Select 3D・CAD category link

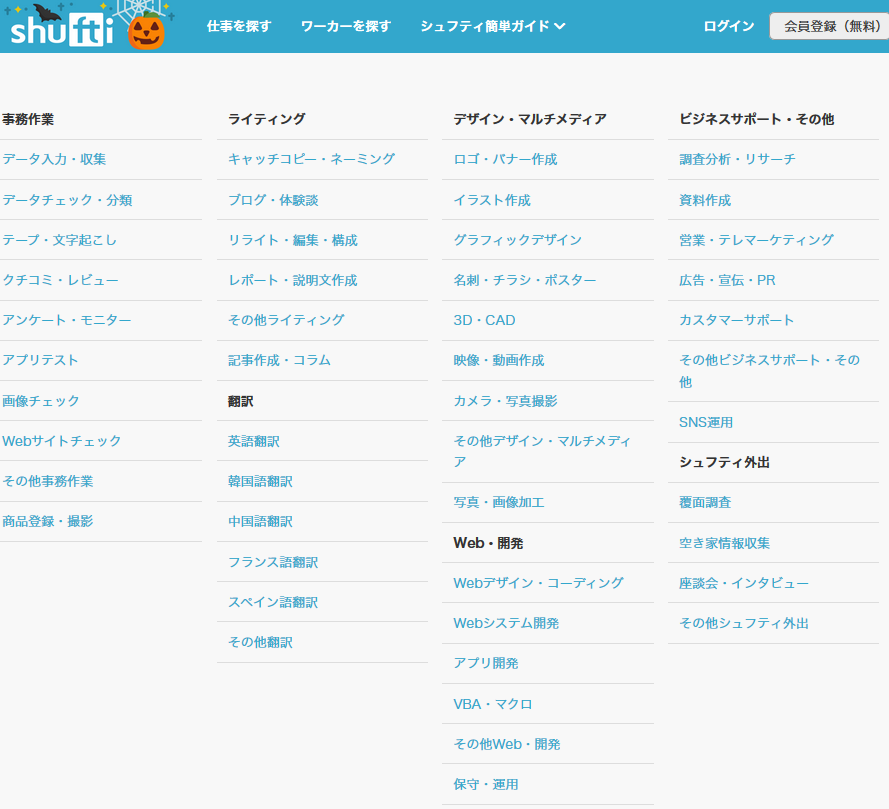[x=484, y=320]
